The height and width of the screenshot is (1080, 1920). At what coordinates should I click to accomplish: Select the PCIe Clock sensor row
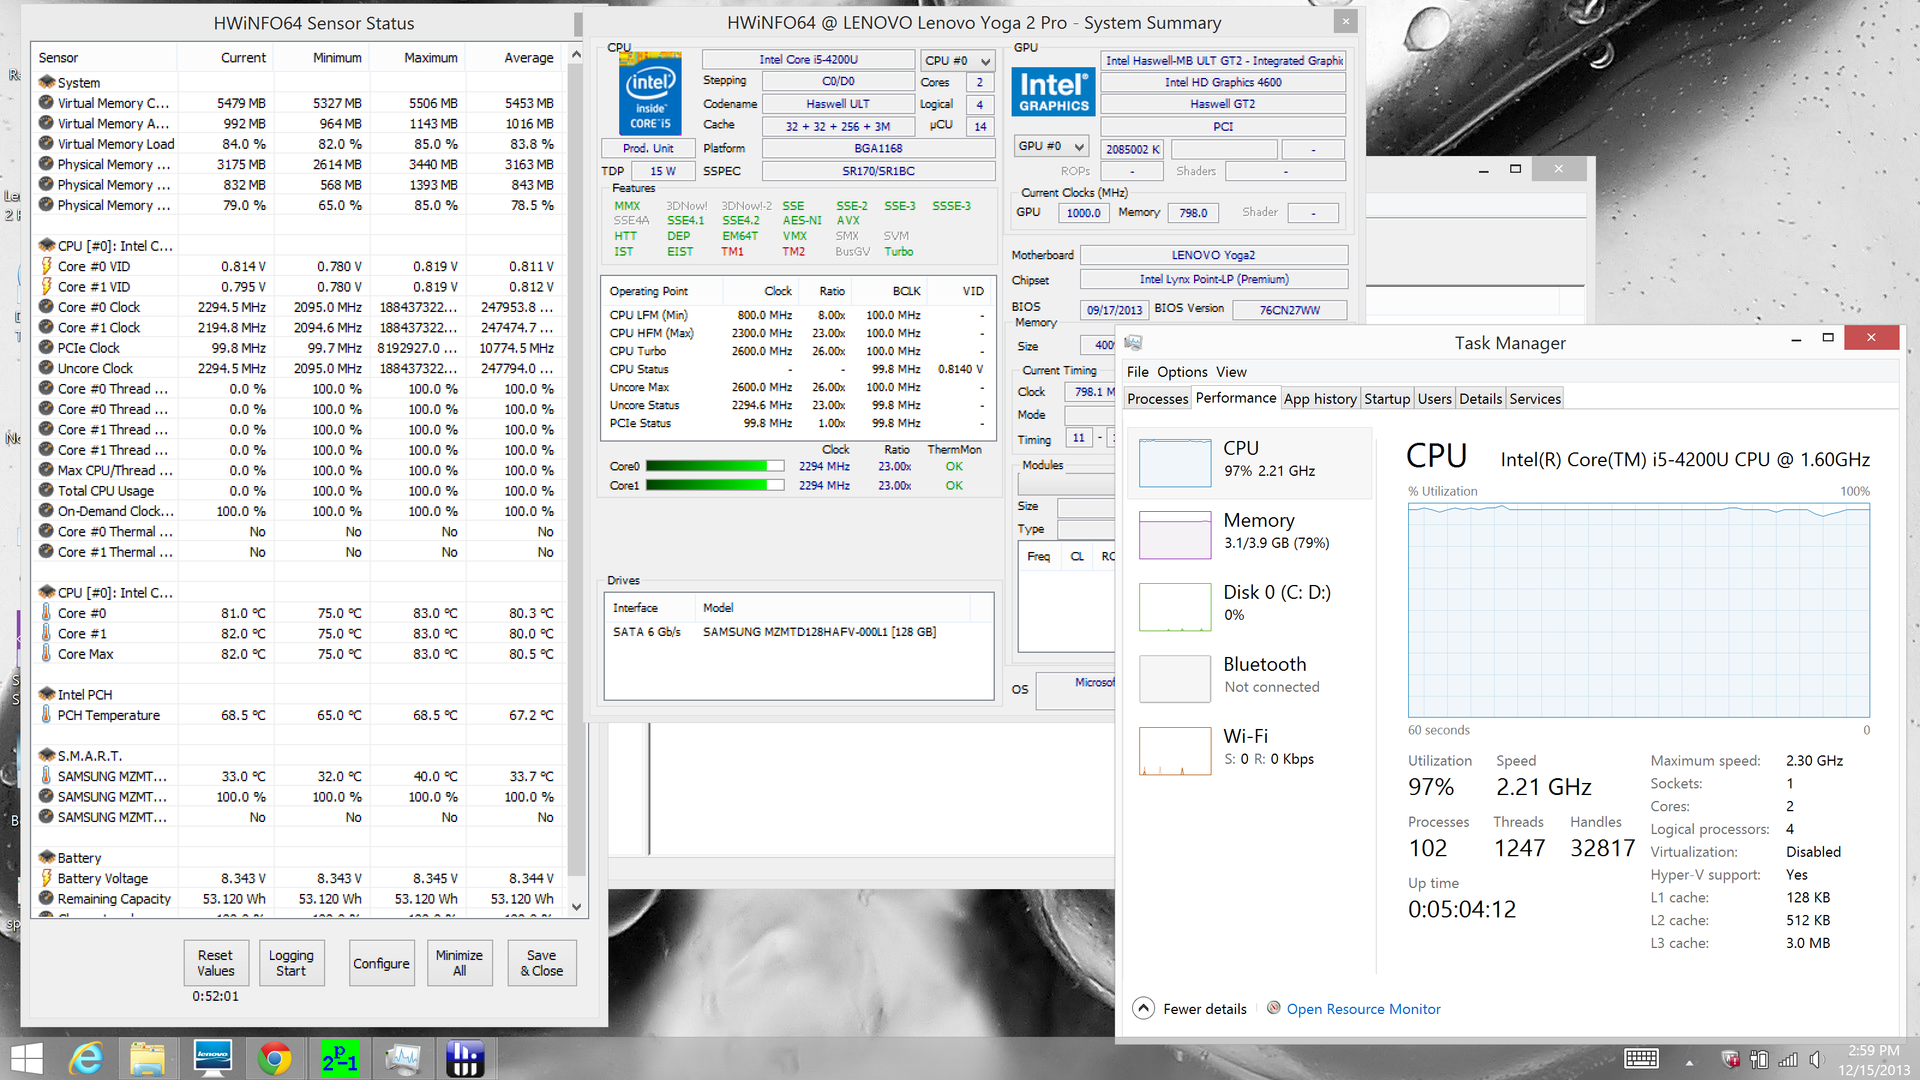click(298, 348)
